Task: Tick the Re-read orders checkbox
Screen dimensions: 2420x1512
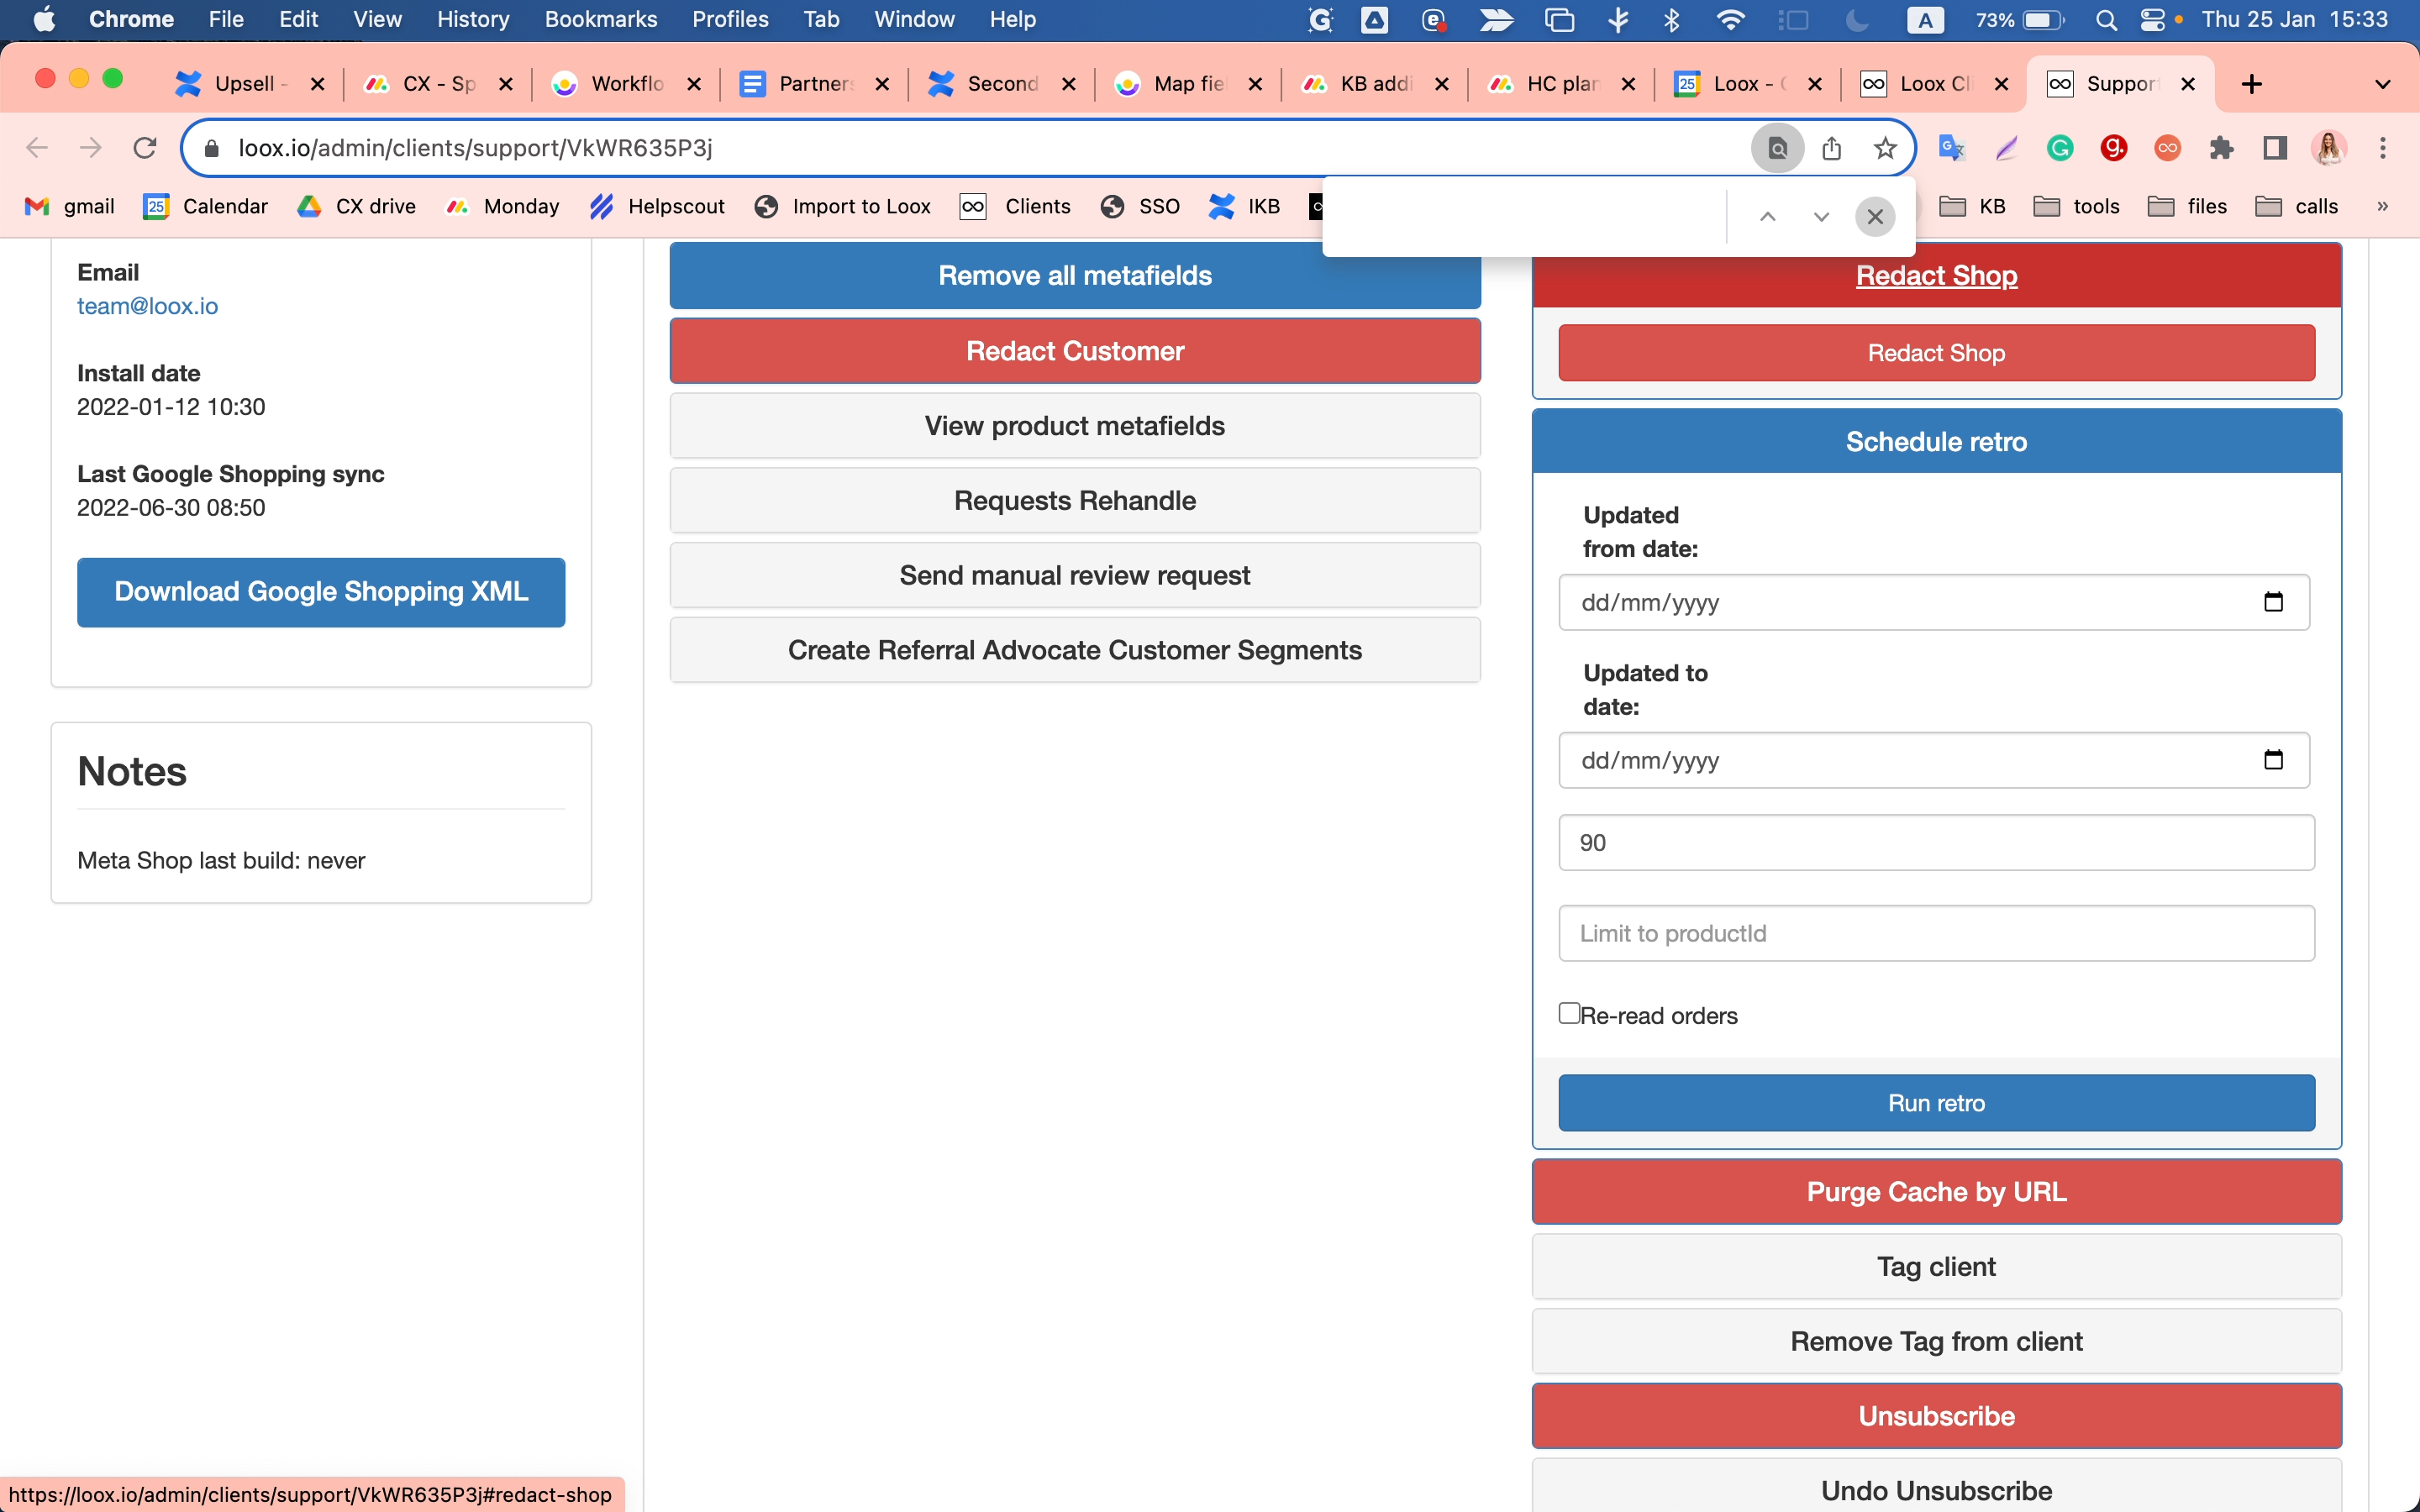Action: 1569,1013
